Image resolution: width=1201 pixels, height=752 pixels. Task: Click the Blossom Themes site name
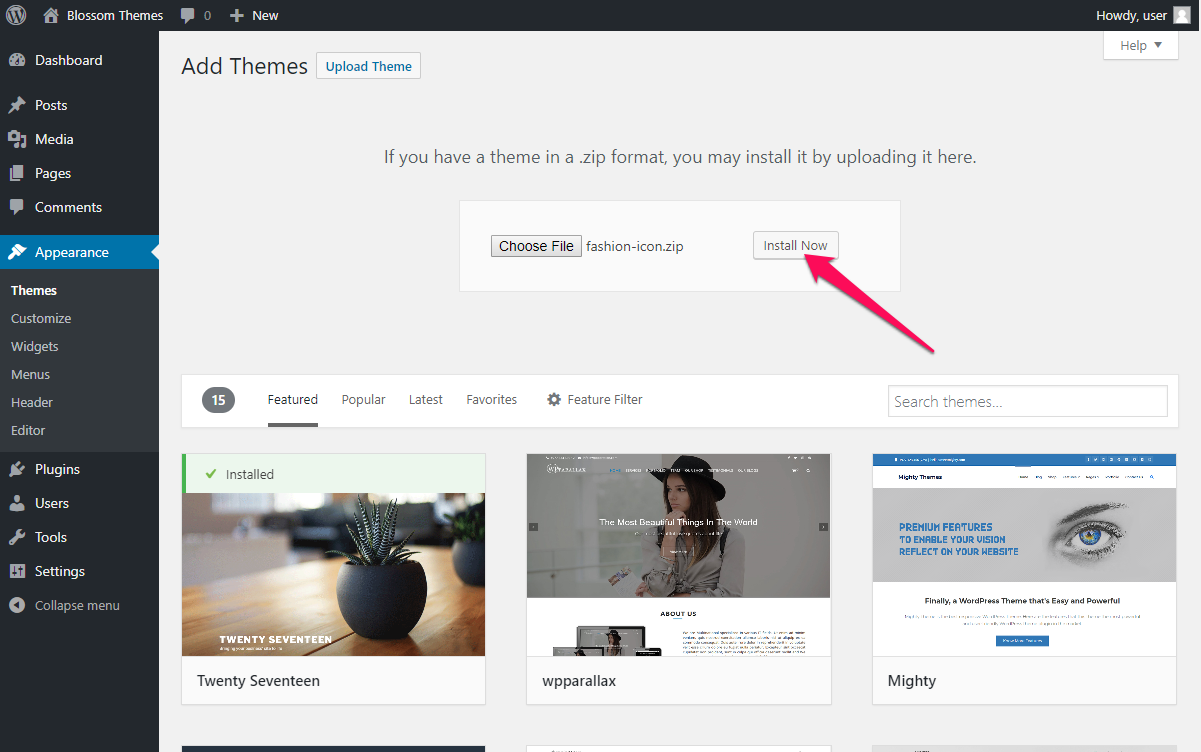tap(115, 15)
